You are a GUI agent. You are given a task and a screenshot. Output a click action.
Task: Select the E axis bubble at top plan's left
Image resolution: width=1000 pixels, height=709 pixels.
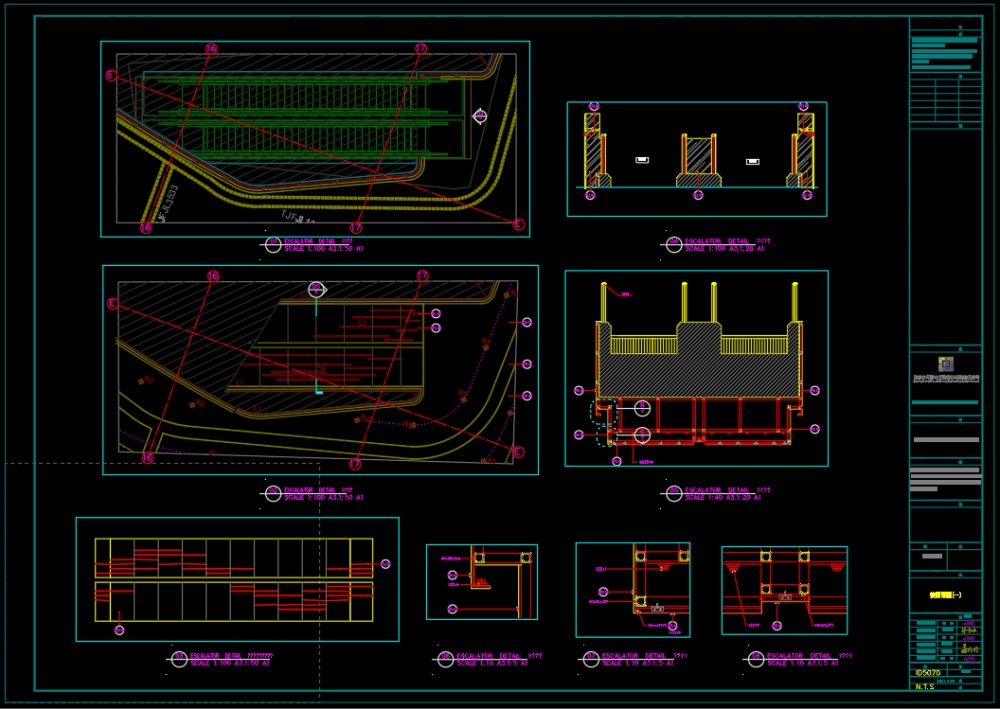111,75
